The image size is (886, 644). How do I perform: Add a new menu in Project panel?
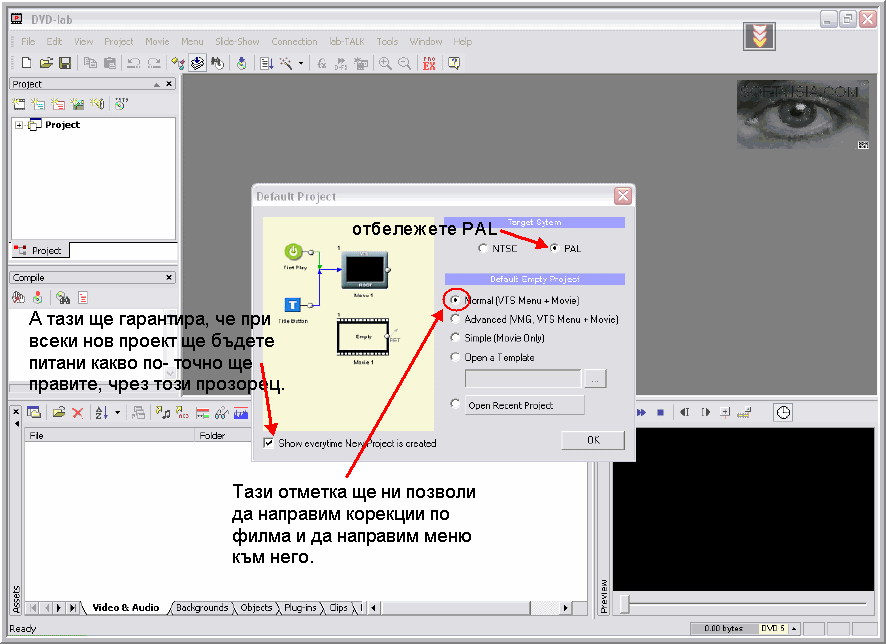tap(38, 104)
